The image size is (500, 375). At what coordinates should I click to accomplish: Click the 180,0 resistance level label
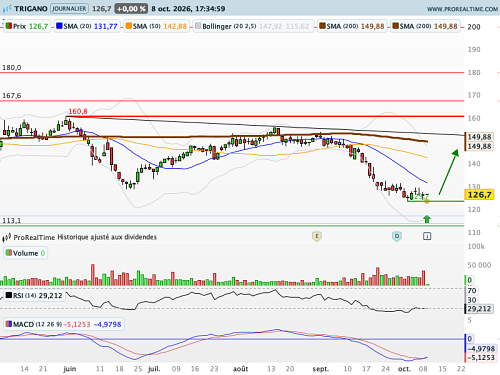pos(12,68)
